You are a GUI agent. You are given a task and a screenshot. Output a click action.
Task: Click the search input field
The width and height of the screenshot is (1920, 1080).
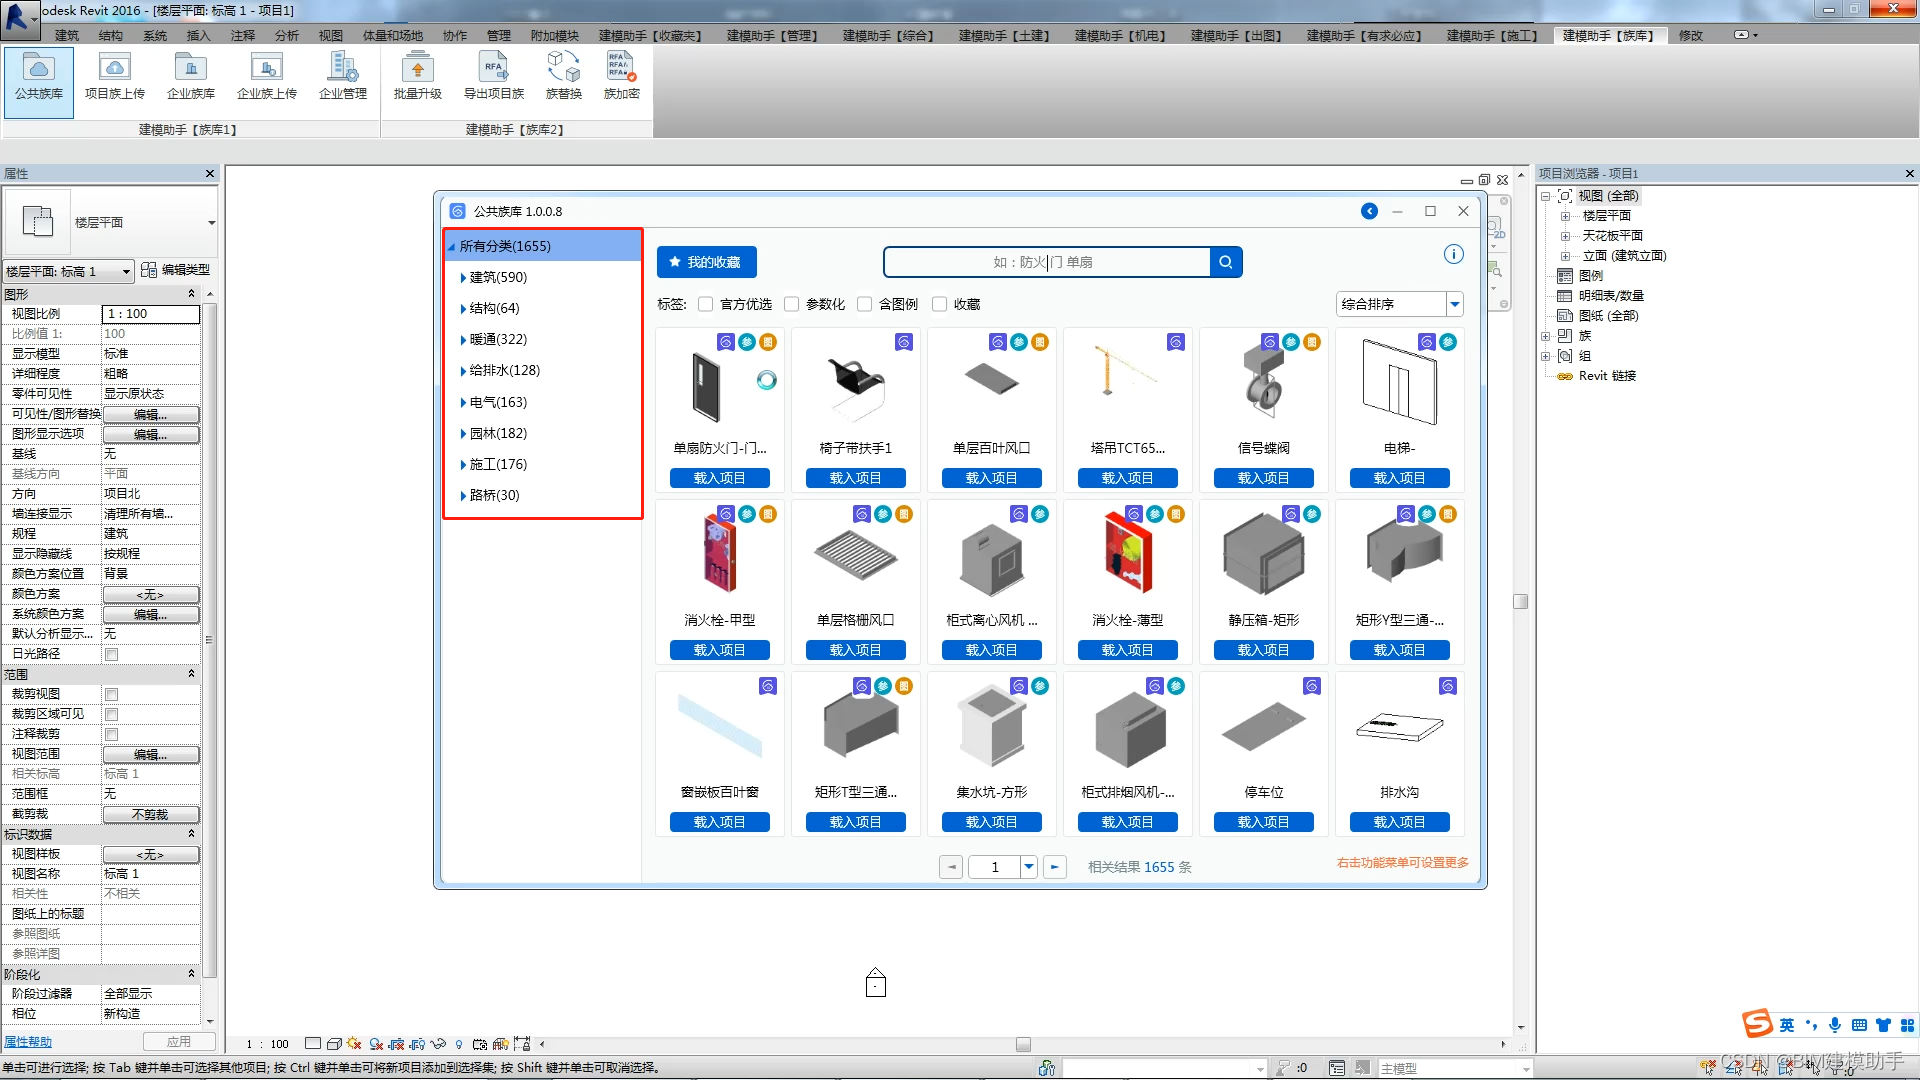click(x=1046, y=262)
